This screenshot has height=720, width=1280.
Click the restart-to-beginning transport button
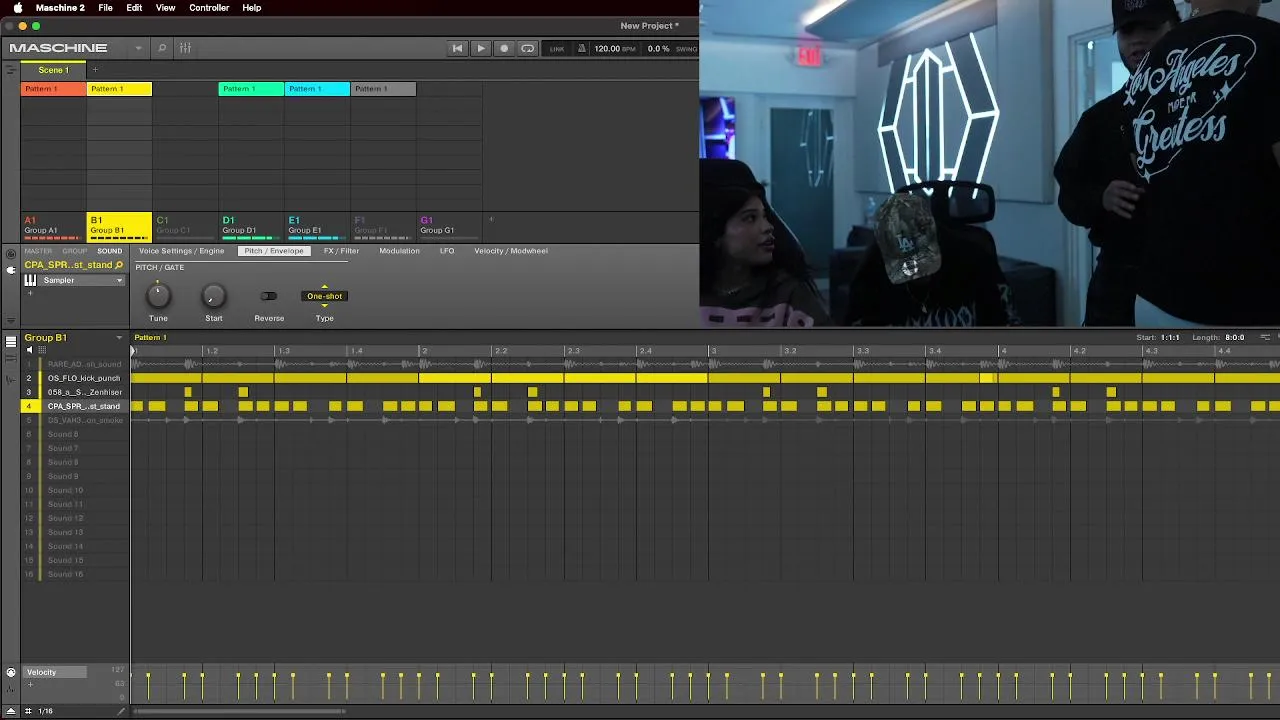point(457,48)
